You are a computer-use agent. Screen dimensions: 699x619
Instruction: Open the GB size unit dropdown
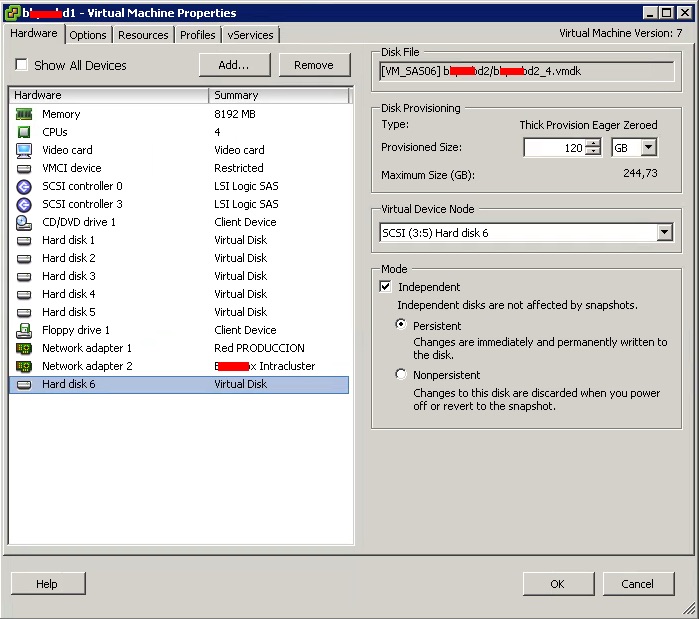[649, 147]
